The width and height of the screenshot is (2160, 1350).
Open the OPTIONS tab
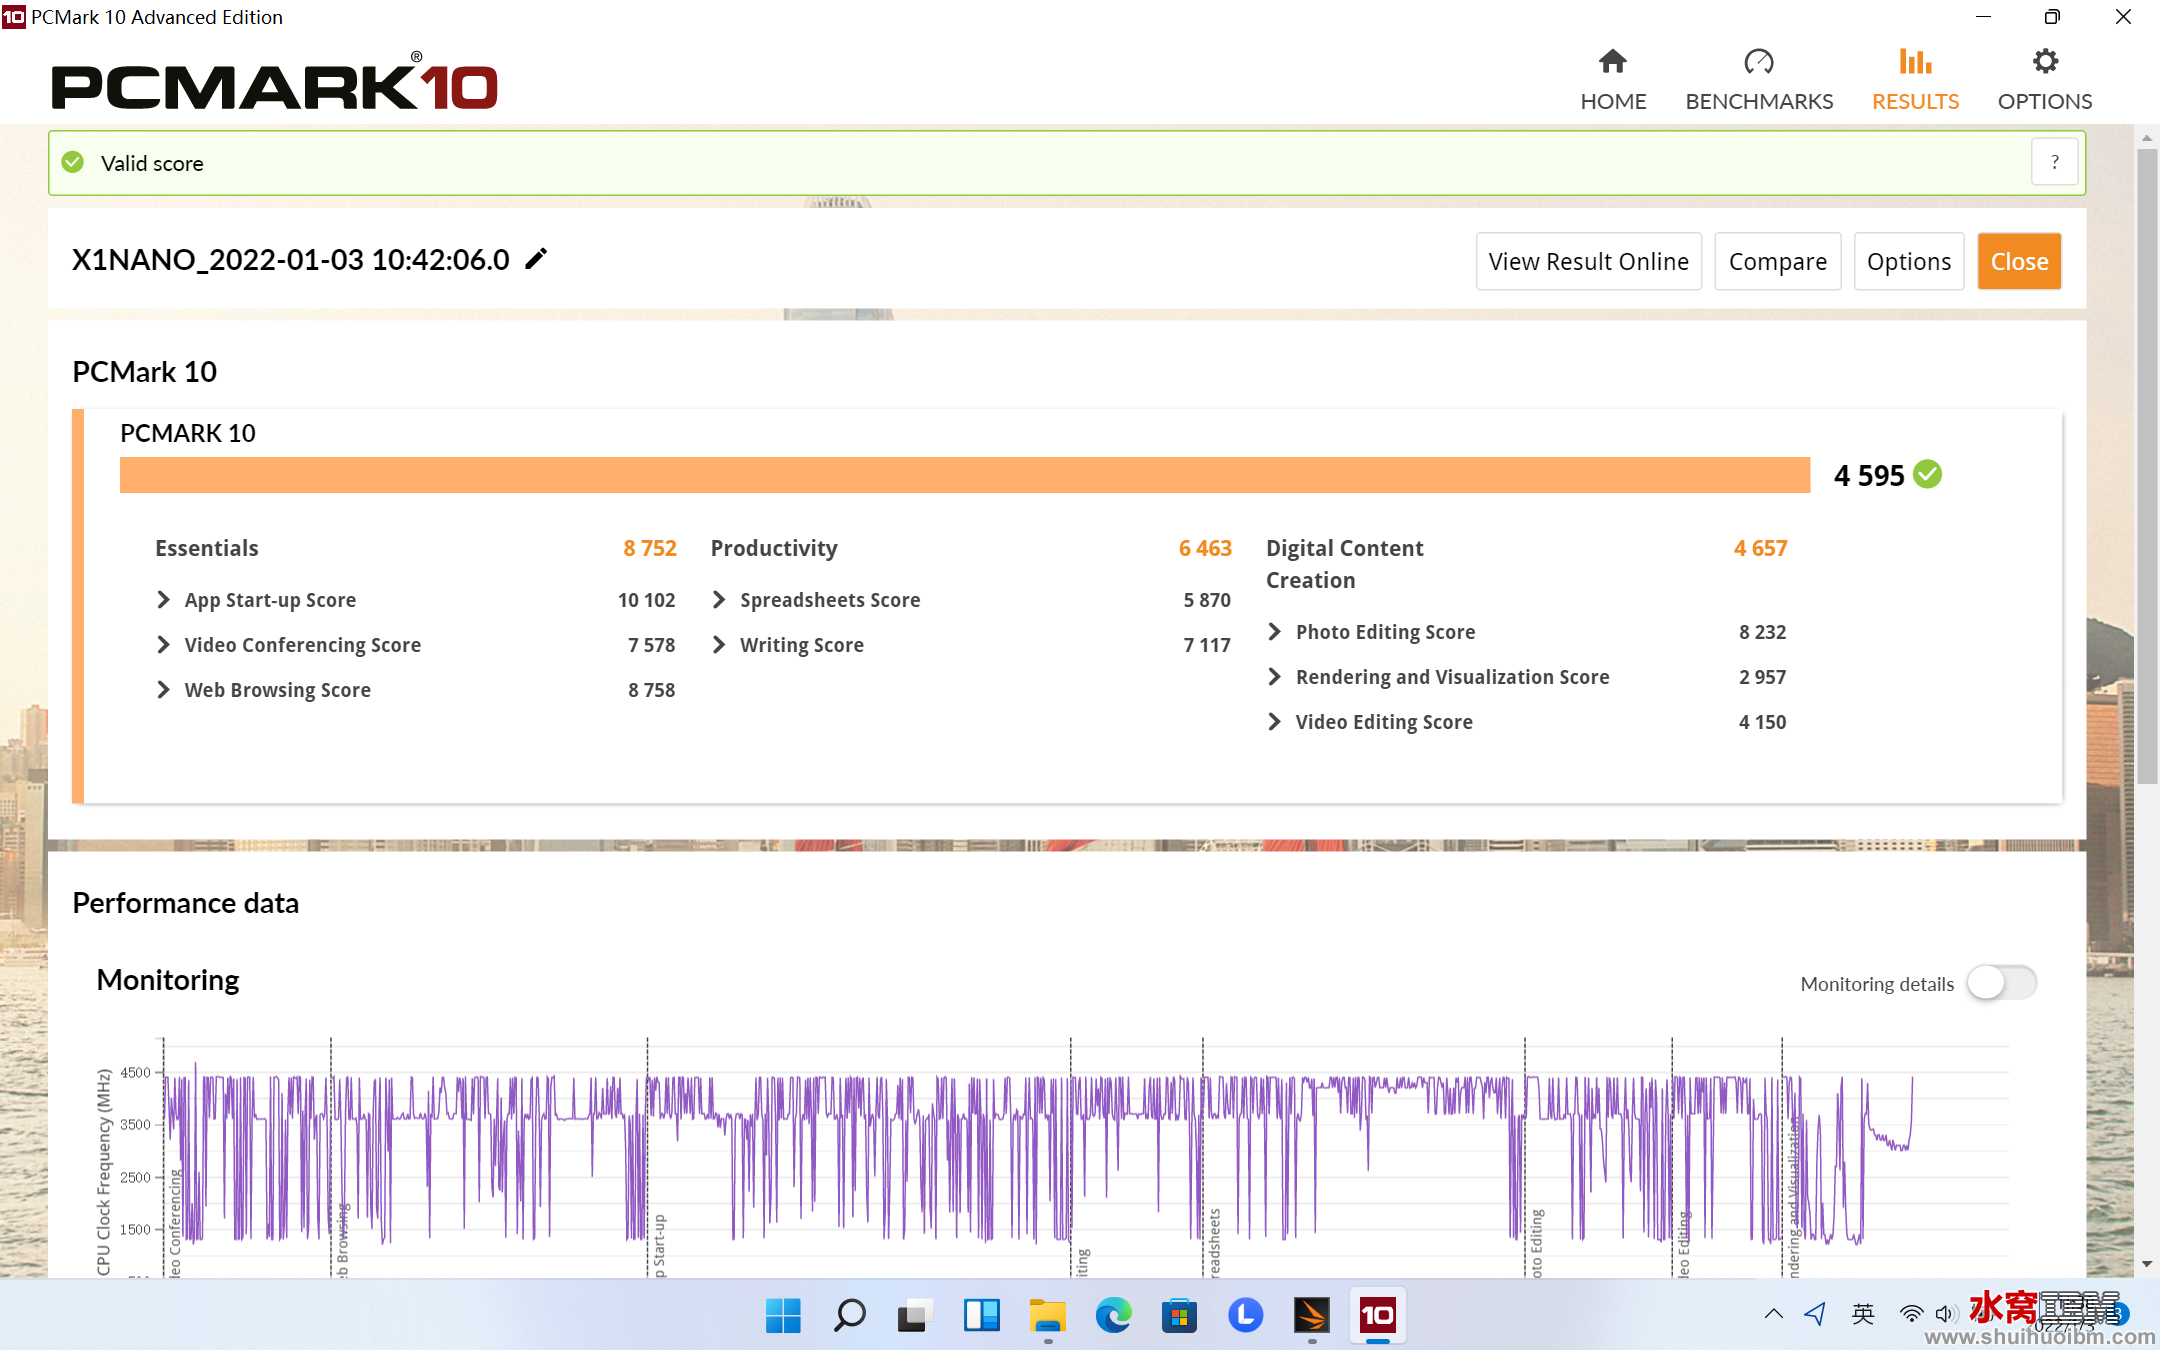pyautogui.click(x=2045, y=80)
